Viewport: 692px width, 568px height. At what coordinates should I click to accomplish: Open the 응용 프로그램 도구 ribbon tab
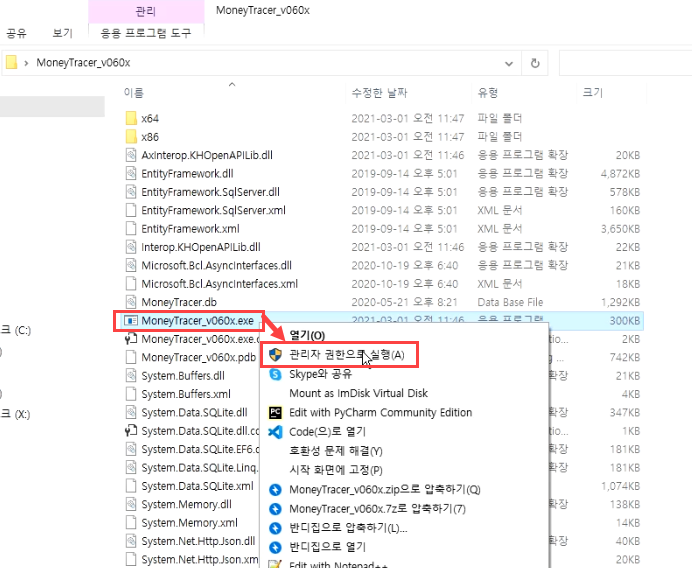pyautogui.click(x=146, y=33)
